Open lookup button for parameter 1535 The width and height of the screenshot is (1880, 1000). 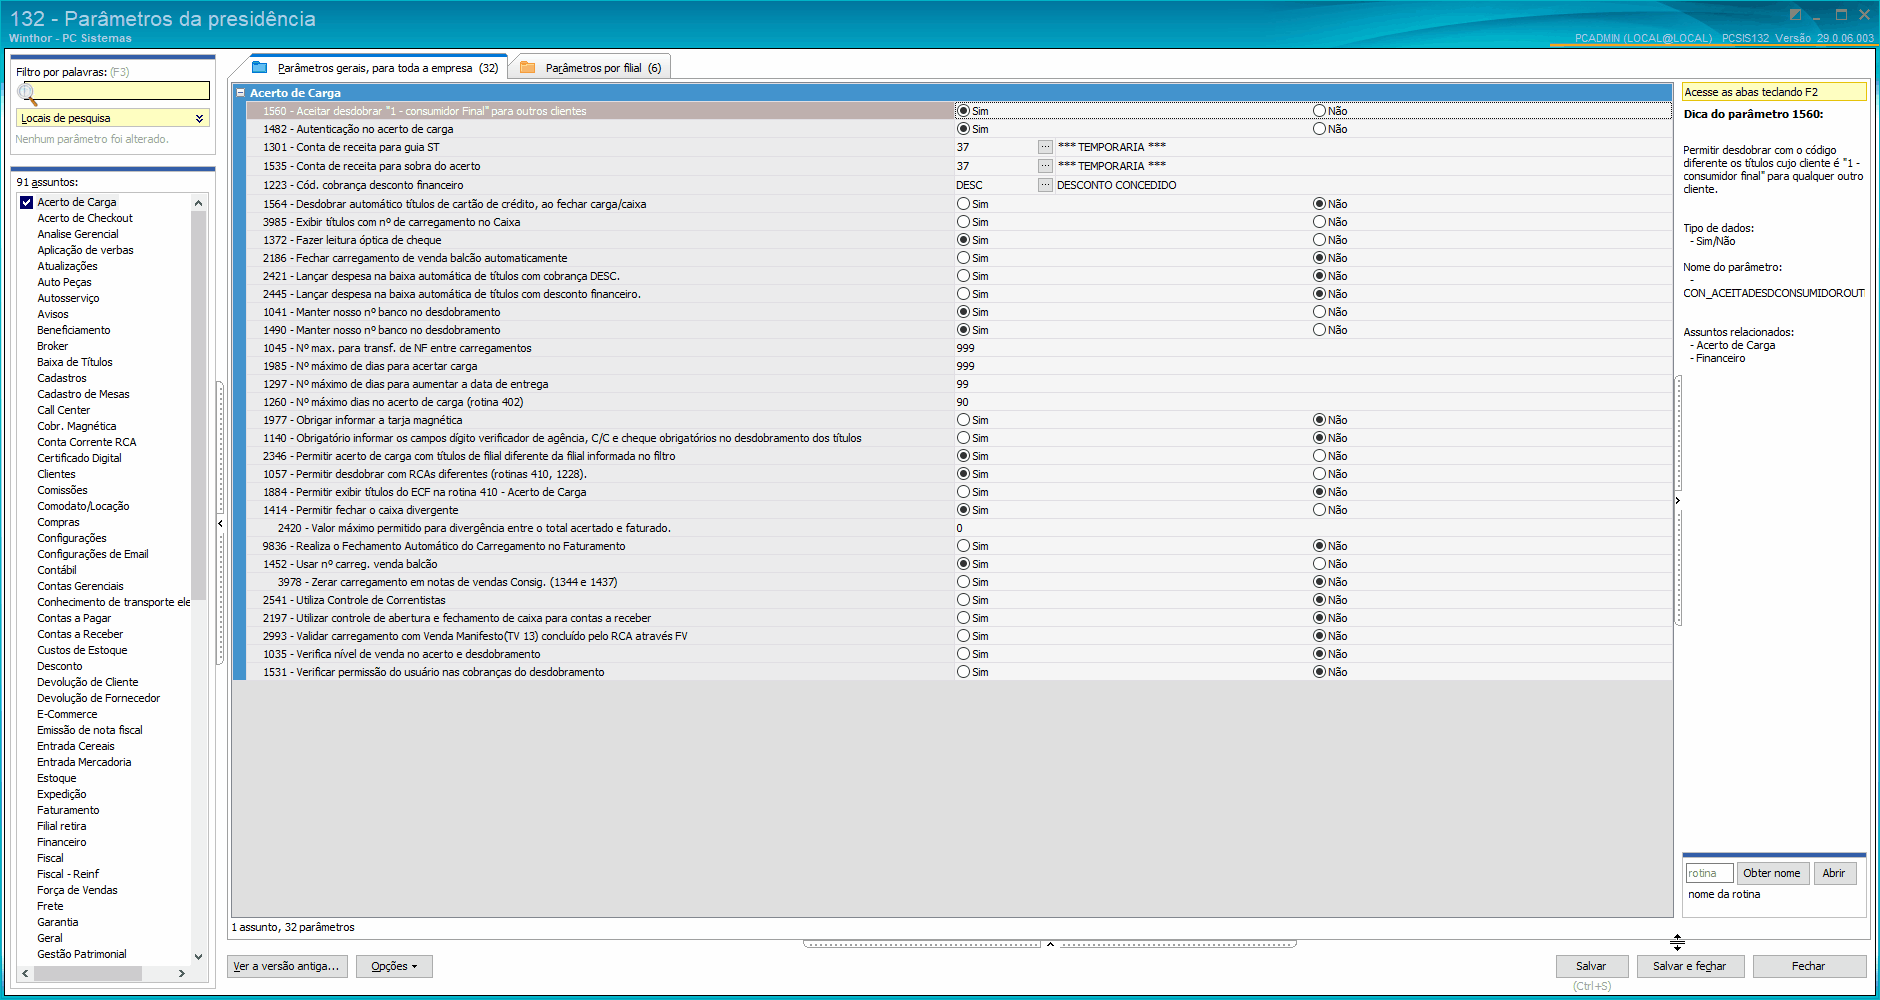[x=1045, y=166]
